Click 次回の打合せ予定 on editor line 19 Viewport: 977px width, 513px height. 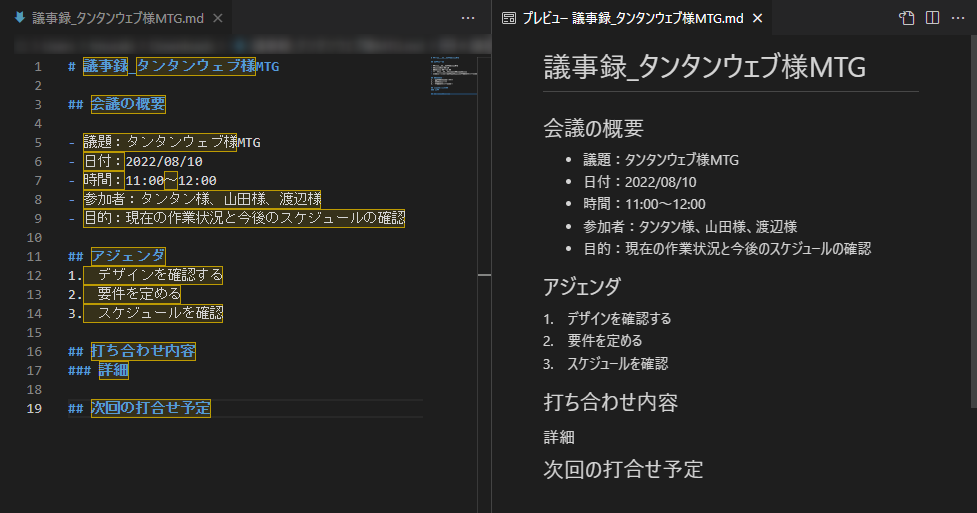(151, 408)
